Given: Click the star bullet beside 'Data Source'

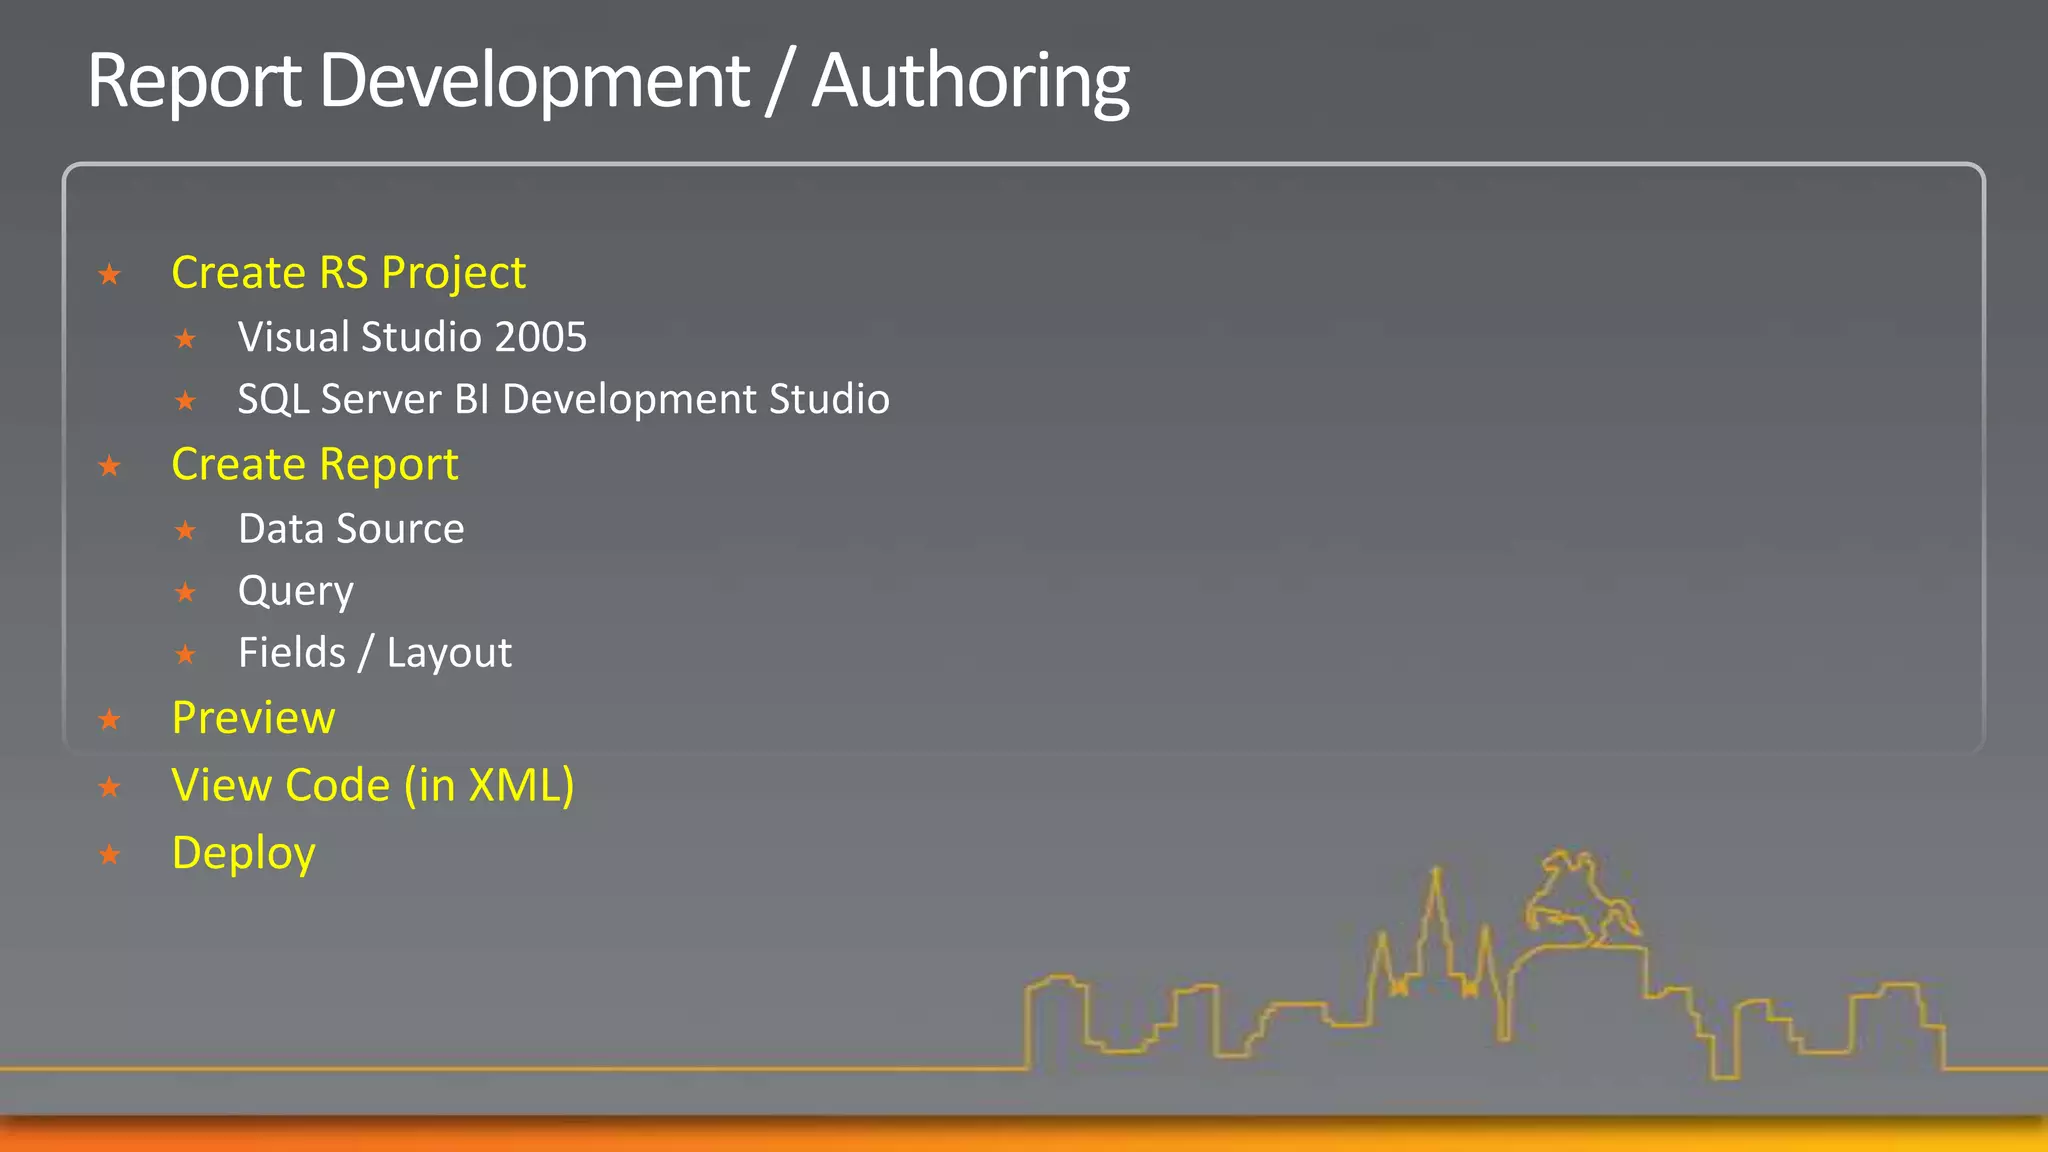Looking at the screenshot, I should 185,530.
